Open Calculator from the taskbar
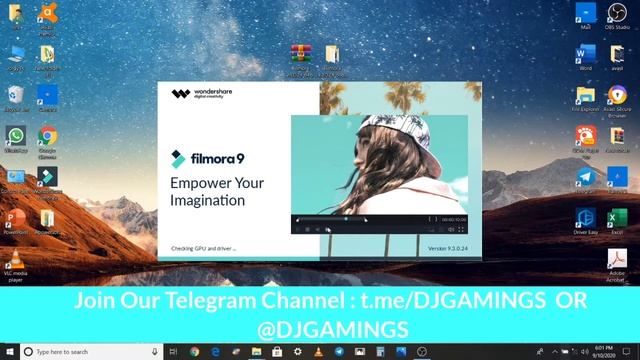640x360 pixels. point(380,351)
